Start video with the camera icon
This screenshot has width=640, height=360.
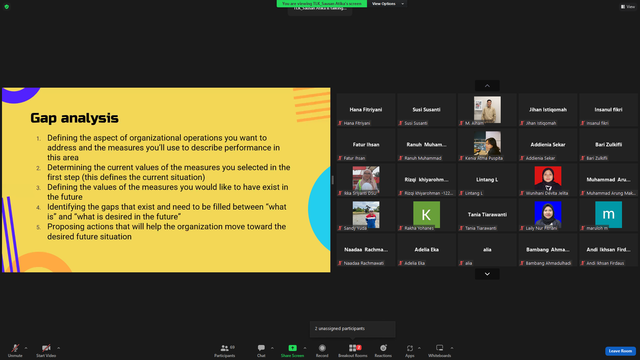click(46, 350)
